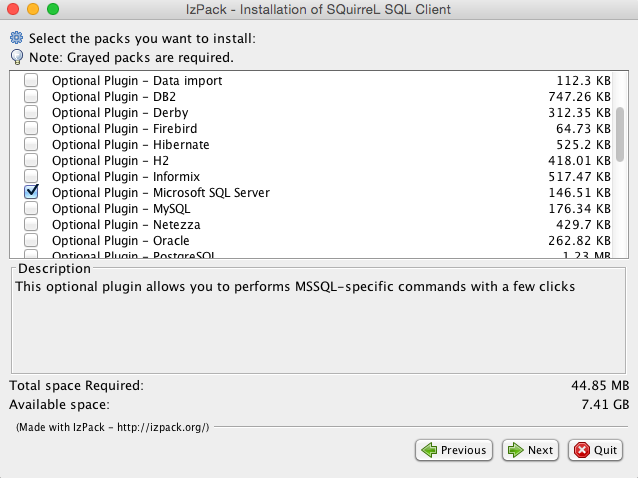The width and height of the screenshot is (638, 478).
Task: Click the green arrow icon on Next
Action: point(515,450)
